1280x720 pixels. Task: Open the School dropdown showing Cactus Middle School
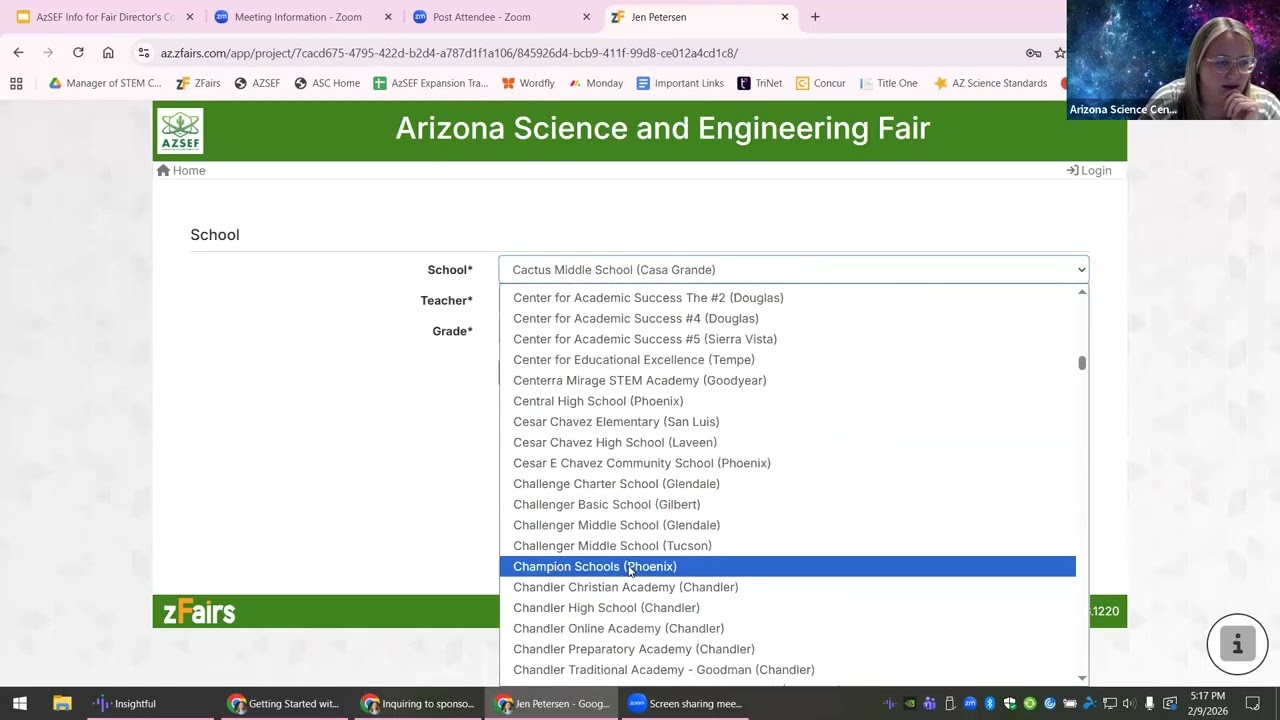[x=794, y=270]
